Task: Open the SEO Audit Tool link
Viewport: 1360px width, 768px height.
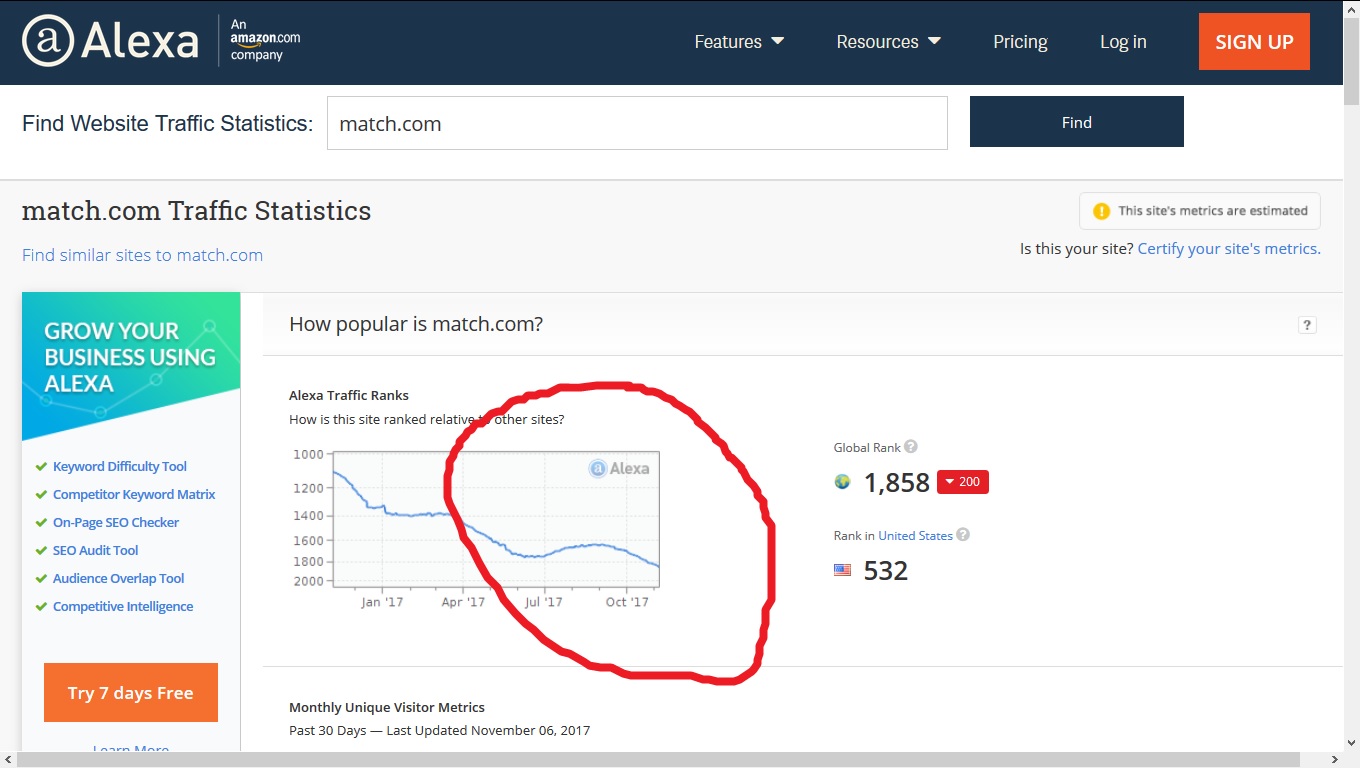Action: click(x=96, y=550)
